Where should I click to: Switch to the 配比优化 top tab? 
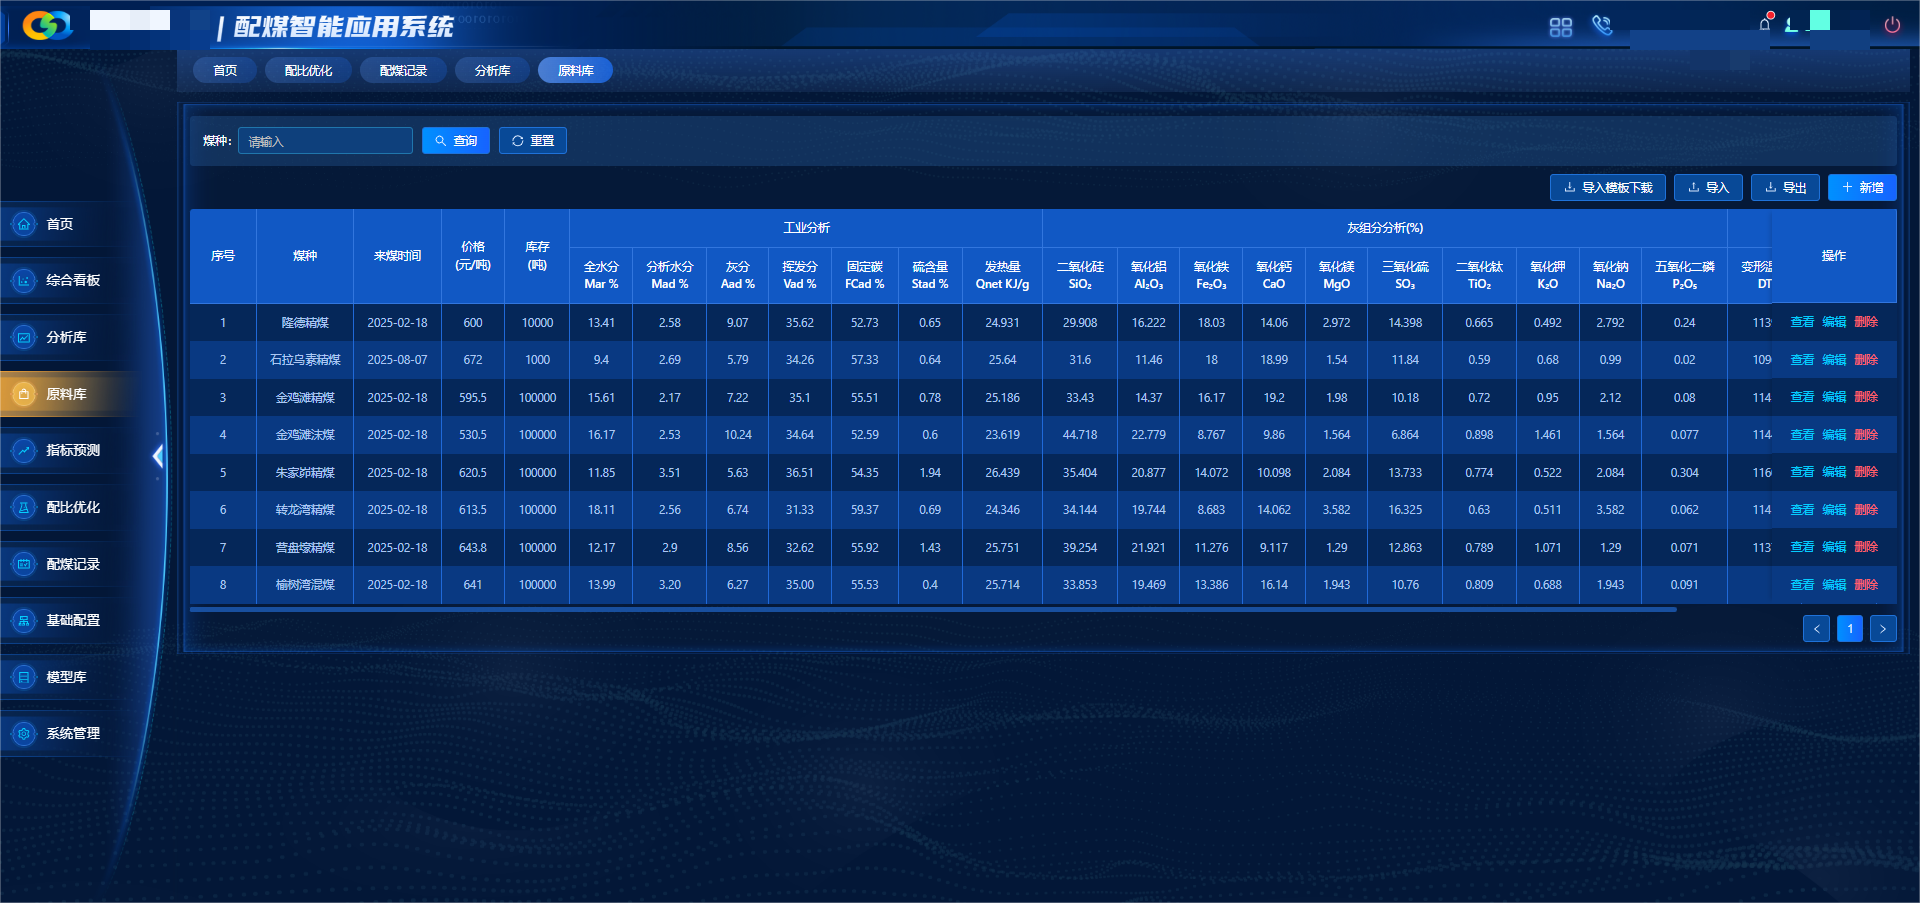308,71
